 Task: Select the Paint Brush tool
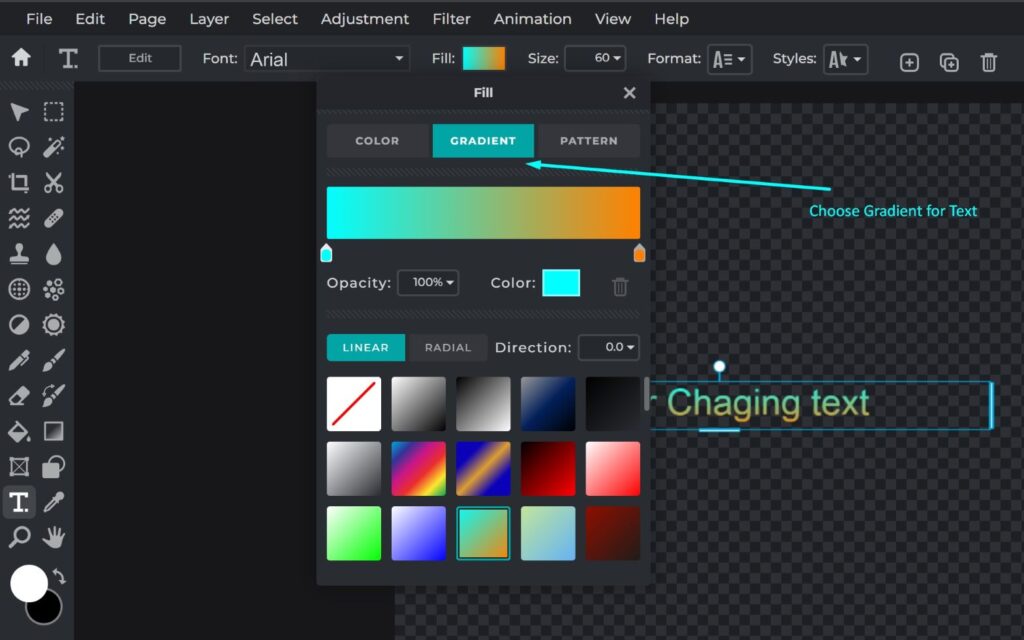click(x=54, y=360)
